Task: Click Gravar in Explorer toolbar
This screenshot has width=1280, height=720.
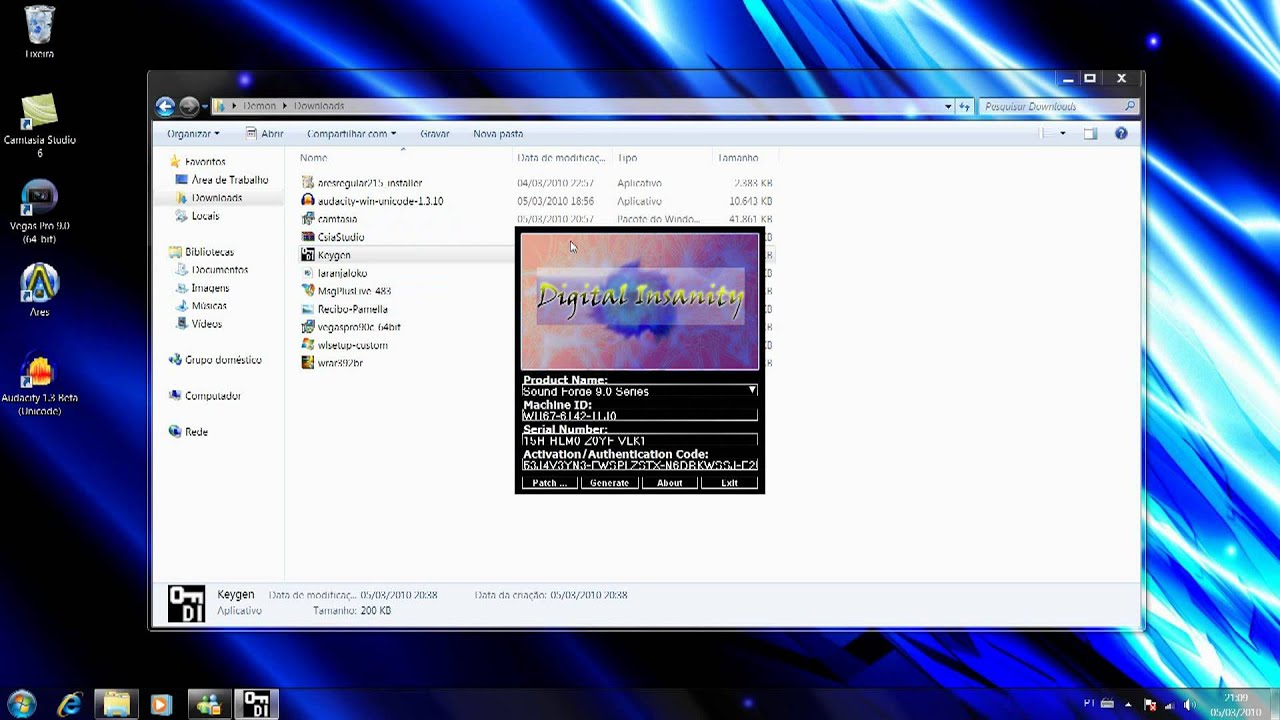Action: click(x=434, y=133)
